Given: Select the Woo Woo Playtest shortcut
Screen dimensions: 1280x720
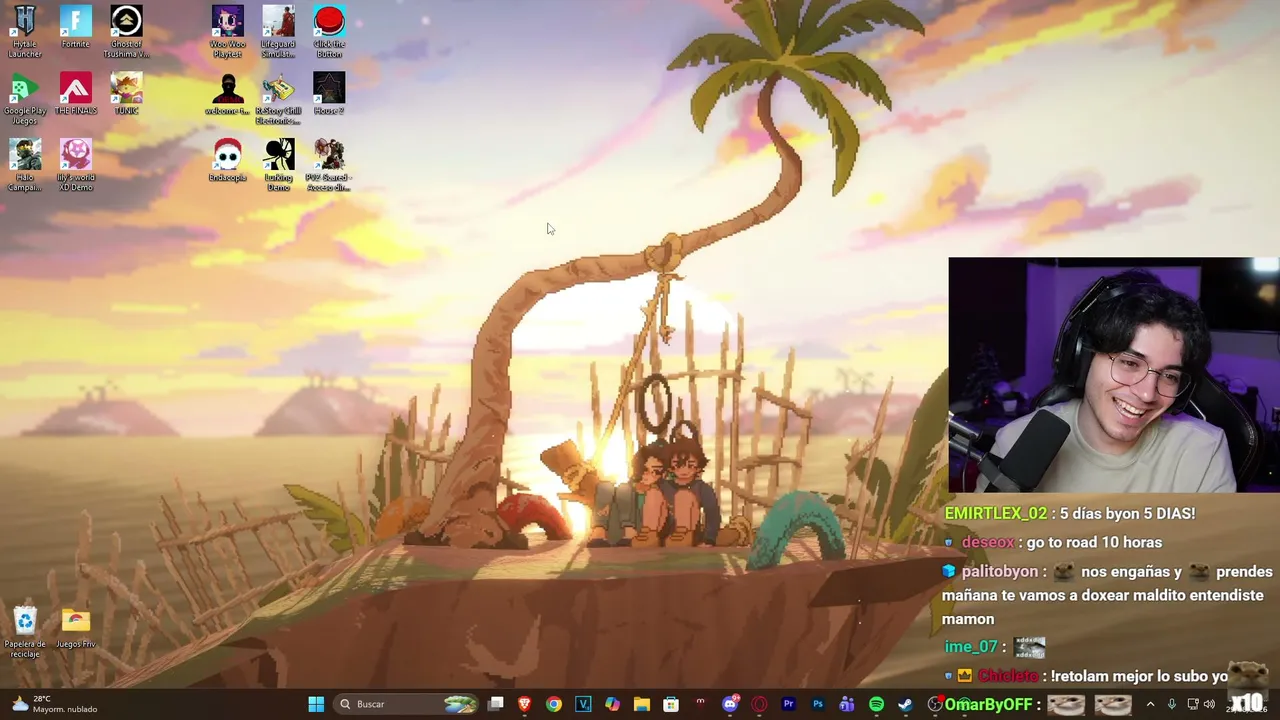Looking at the screenshot, I should pyautogui.click(x=228, y=31).
